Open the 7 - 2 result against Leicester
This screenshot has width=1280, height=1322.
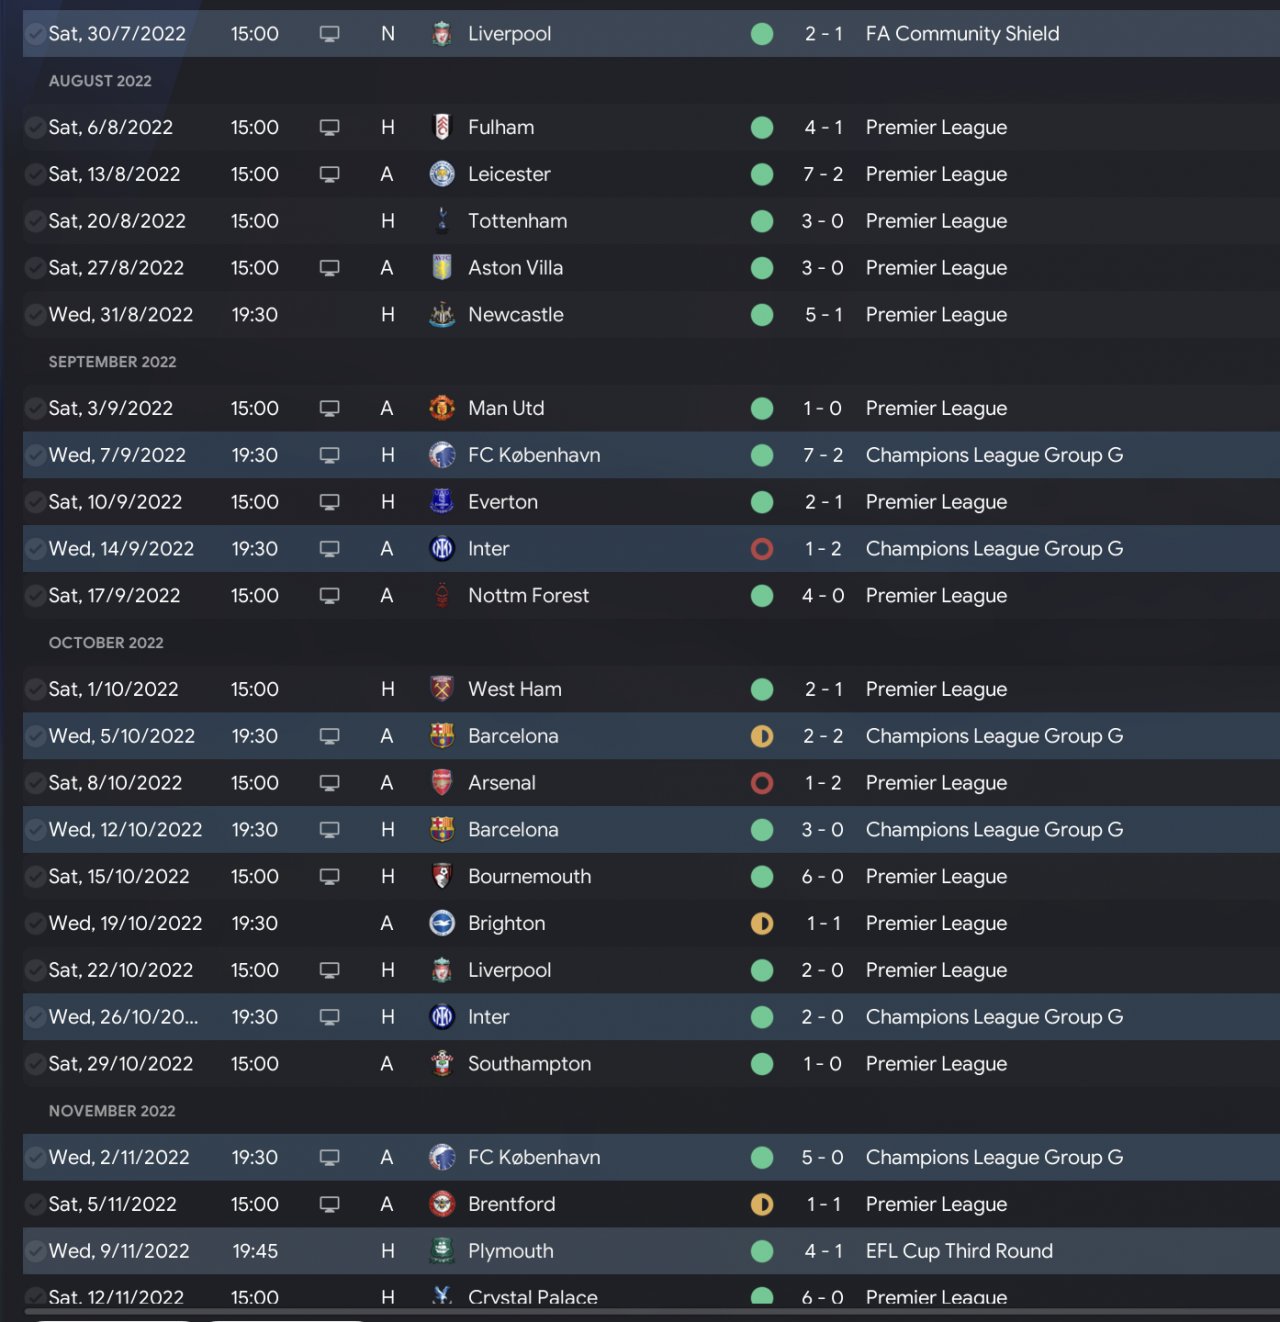click(823, 174)
